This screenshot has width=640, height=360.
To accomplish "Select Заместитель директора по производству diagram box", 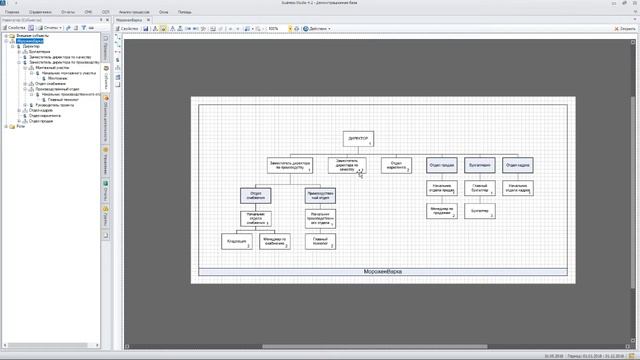I will click(x=290, y=165).
